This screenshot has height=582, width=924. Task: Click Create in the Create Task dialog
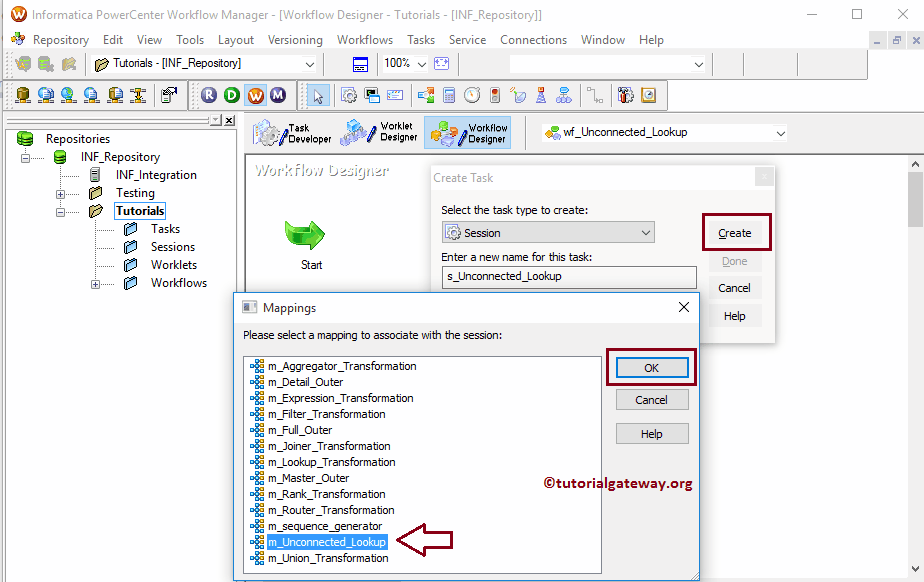(x=735, y=233)
